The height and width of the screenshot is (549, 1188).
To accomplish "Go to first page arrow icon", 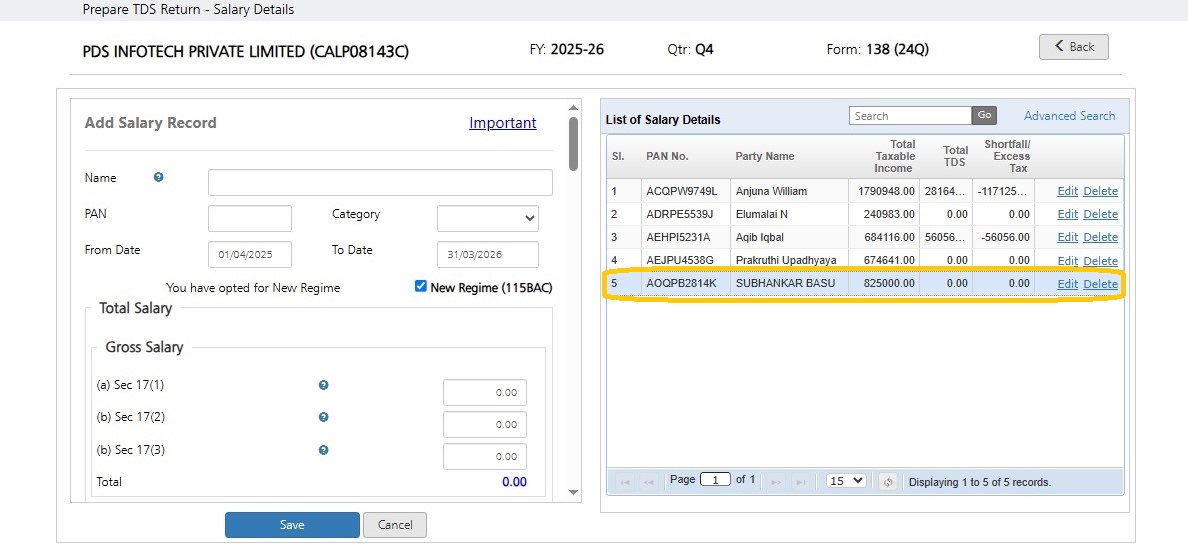I will pos(625,482).
